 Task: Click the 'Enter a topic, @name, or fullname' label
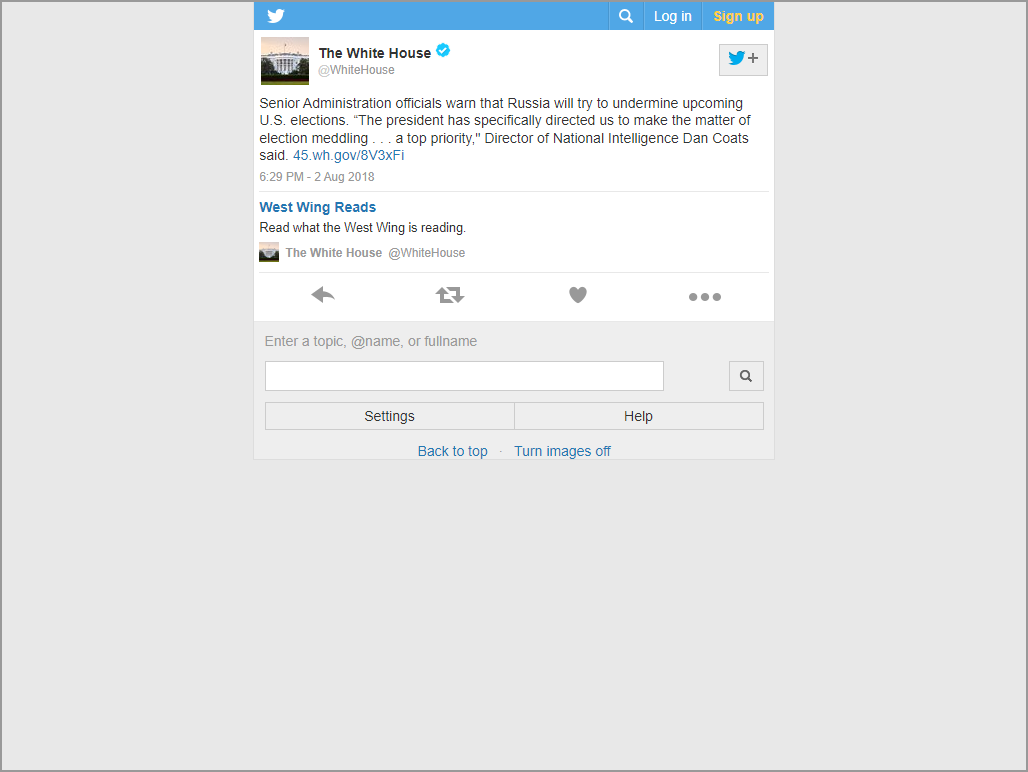(370, 341)
